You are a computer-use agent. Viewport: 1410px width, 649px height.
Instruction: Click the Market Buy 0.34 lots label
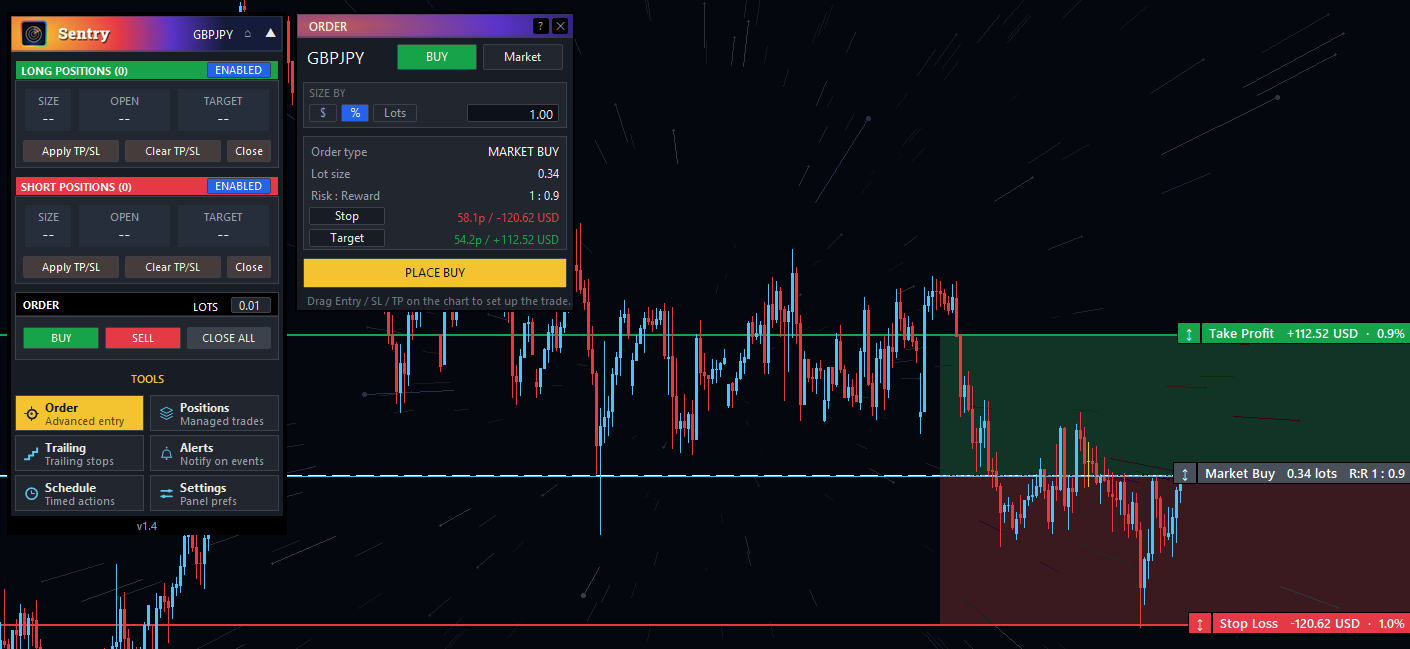[x=1302, y=474]
